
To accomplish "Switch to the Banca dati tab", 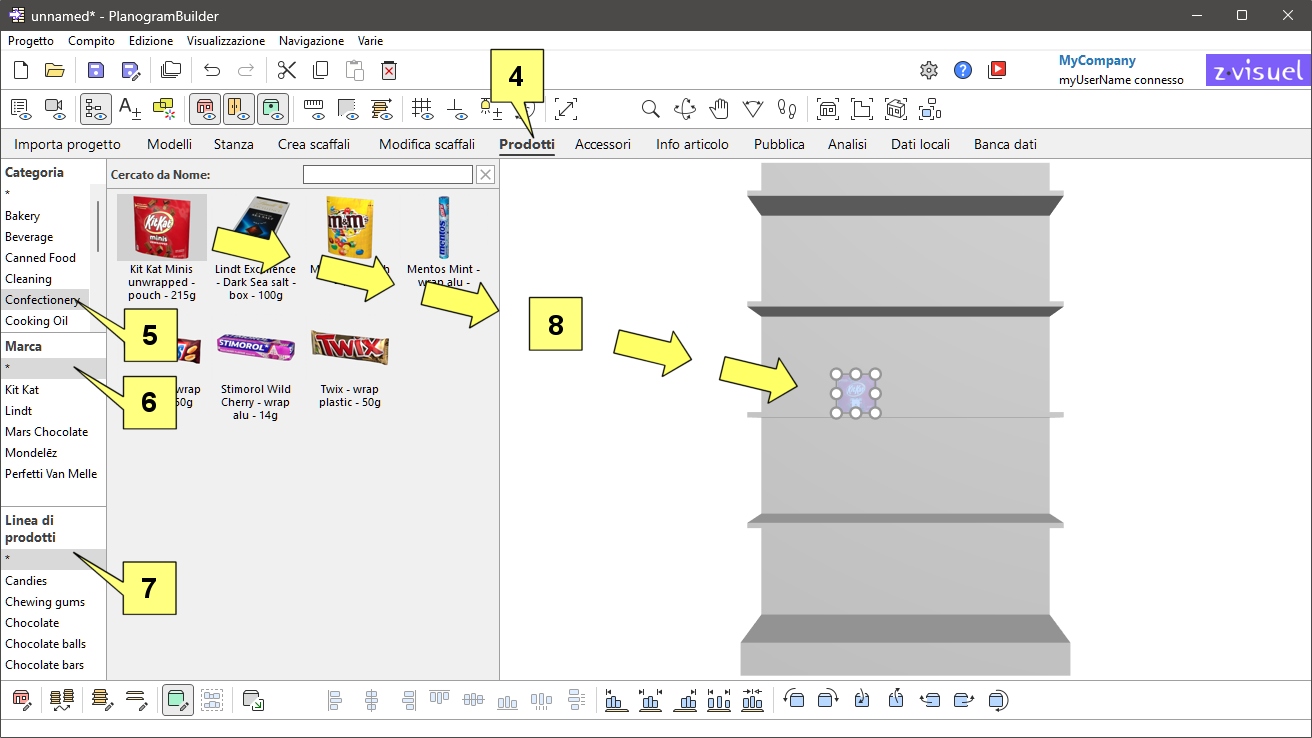I will [x=1005, y=144].
